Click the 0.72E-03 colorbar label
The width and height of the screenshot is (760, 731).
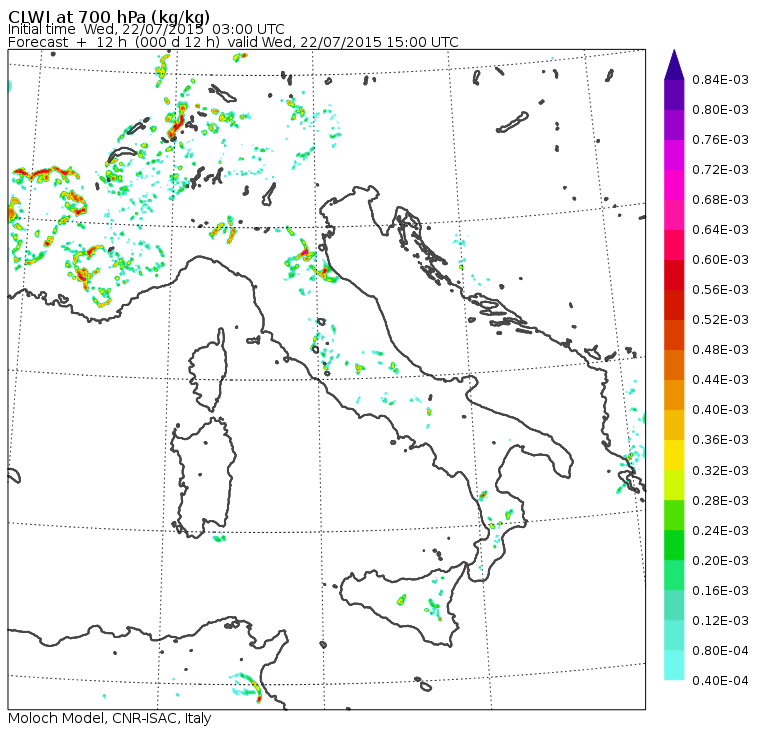(720, 170)
